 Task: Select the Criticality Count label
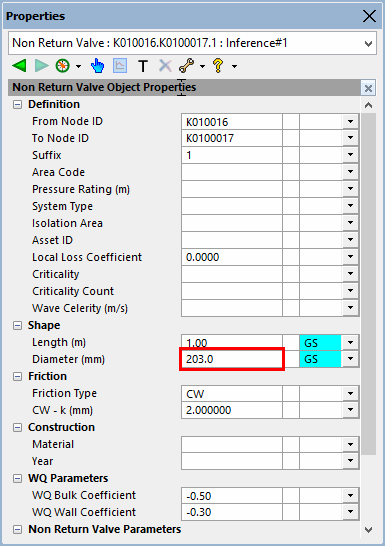tap(73, 291)
